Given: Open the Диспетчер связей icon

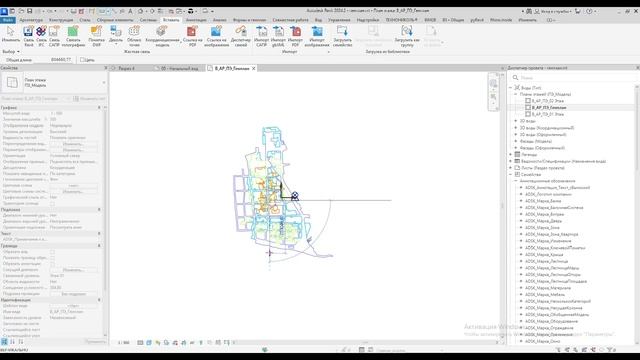Looking at the screenshot, I should pyautogui.click(x=240, y=32).
